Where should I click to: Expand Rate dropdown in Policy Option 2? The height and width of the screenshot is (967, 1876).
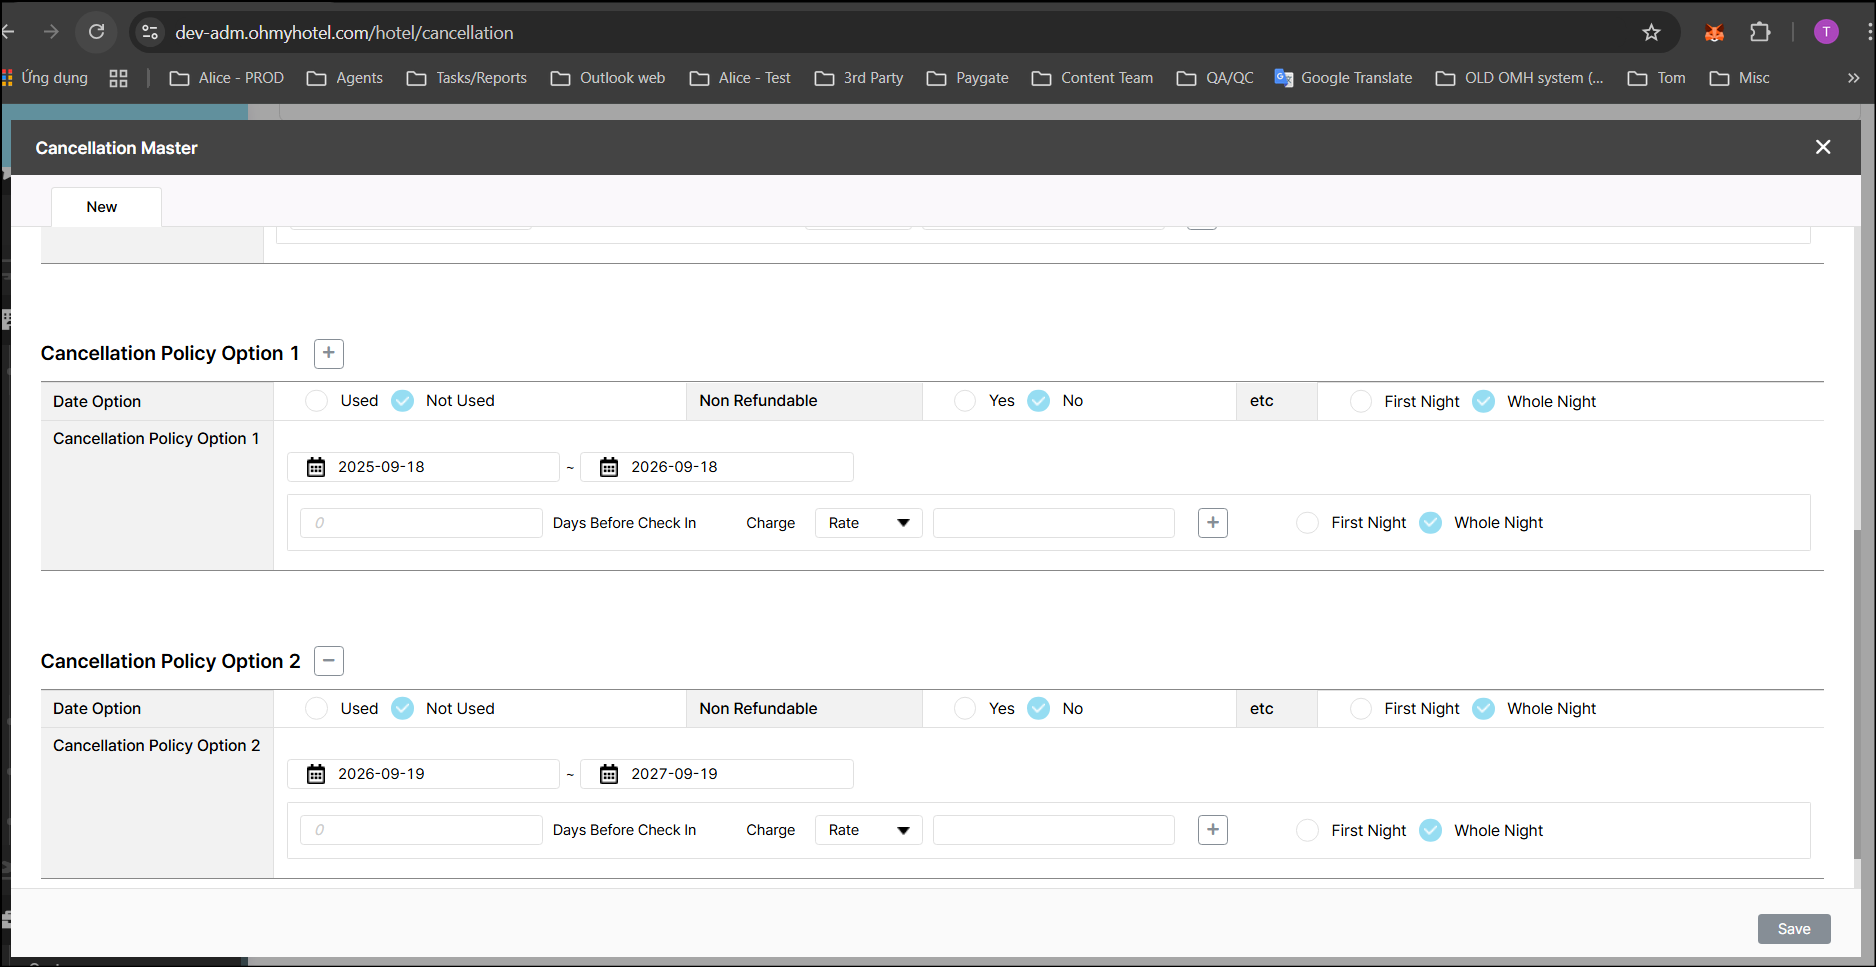click(x=868, y=830)
